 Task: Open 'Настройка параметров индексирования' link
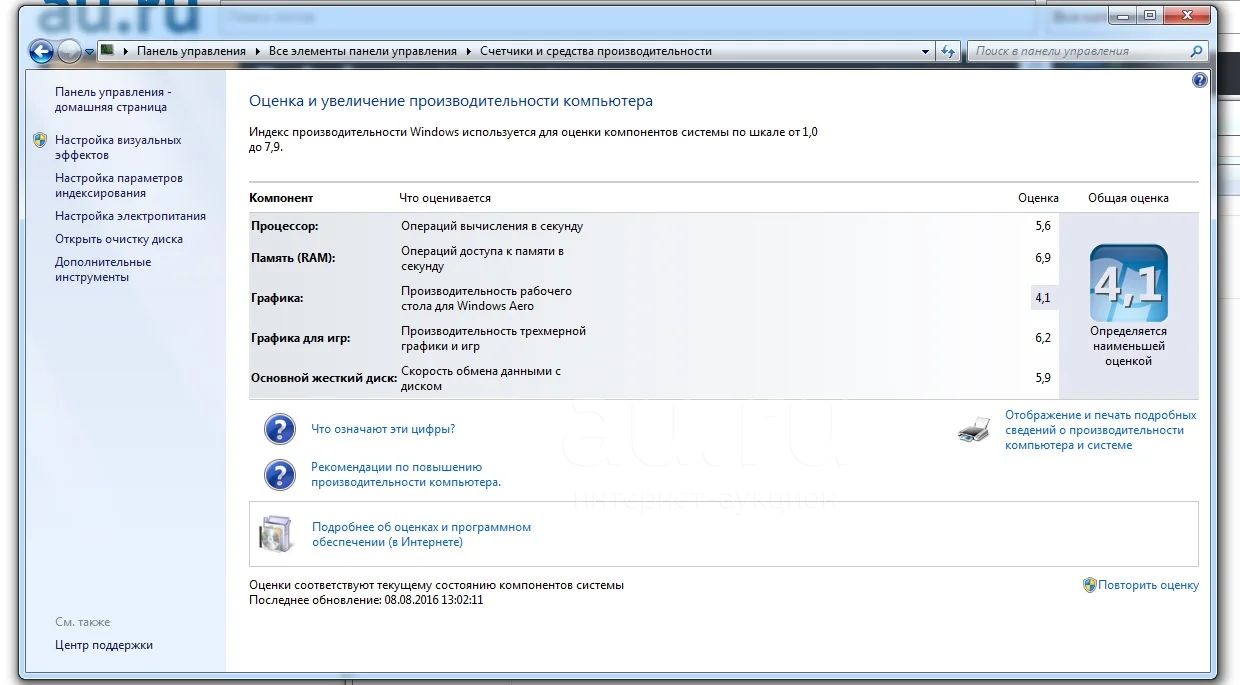point(119,185)
